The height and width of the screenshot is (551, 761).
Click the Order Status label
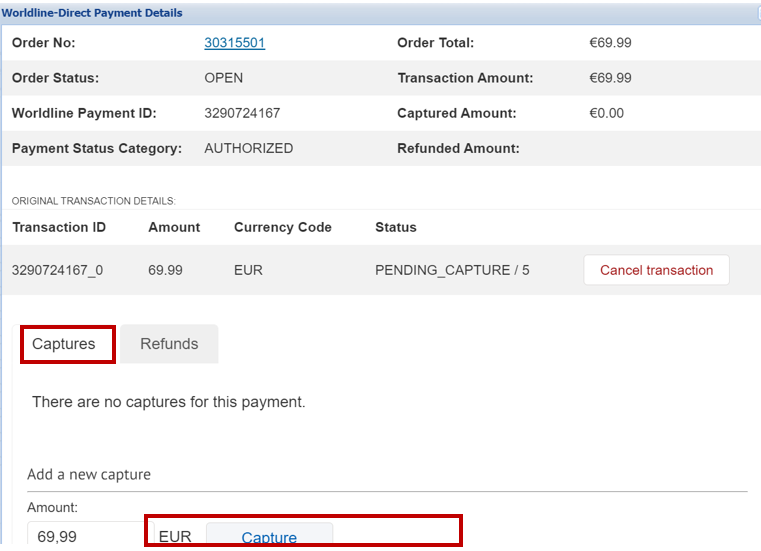coord(55,78)
